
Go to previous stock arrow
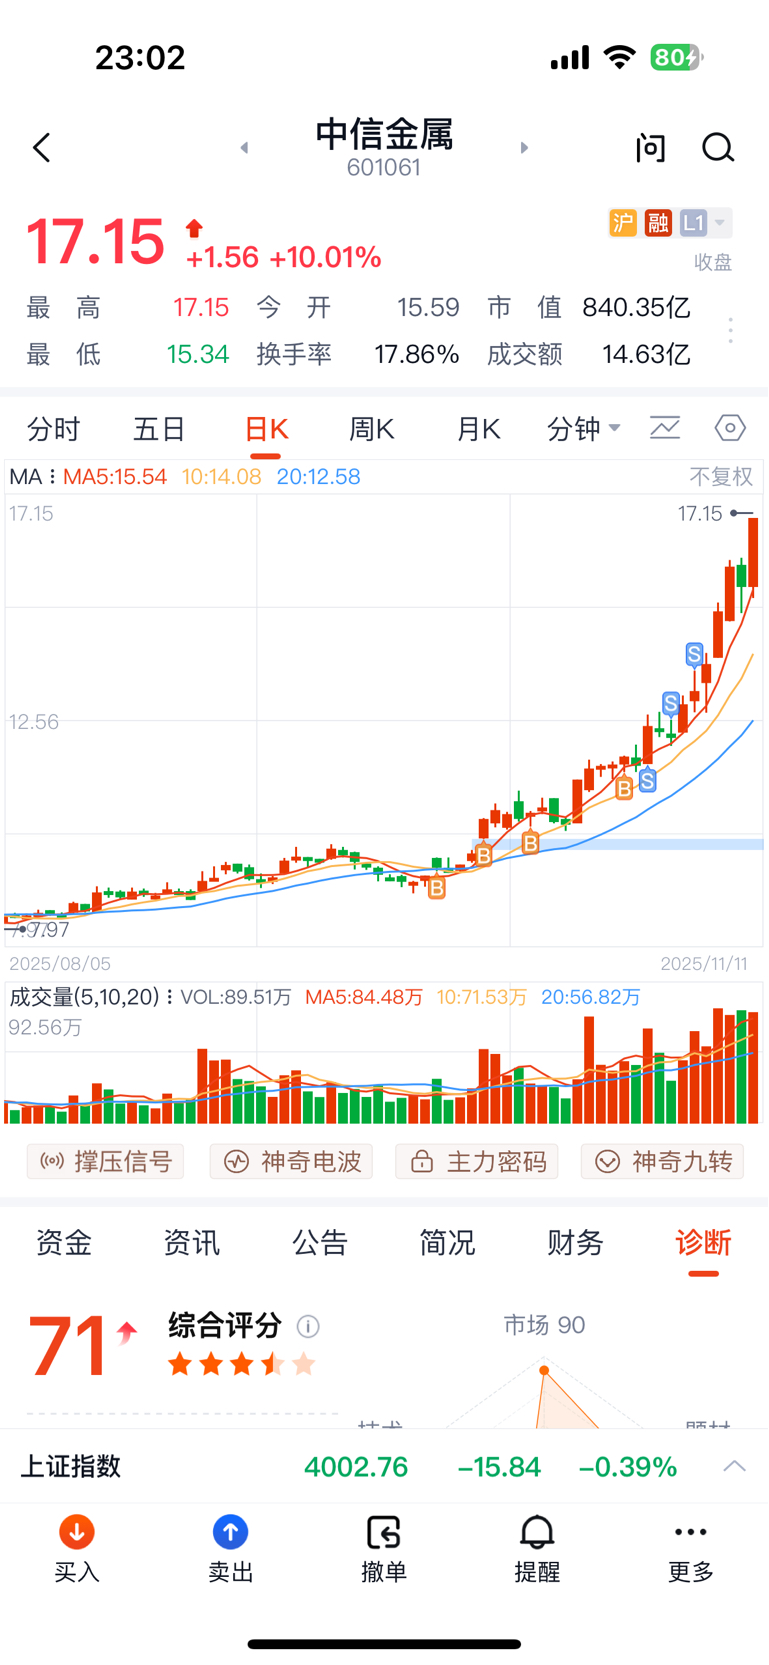tap(244, 148)
